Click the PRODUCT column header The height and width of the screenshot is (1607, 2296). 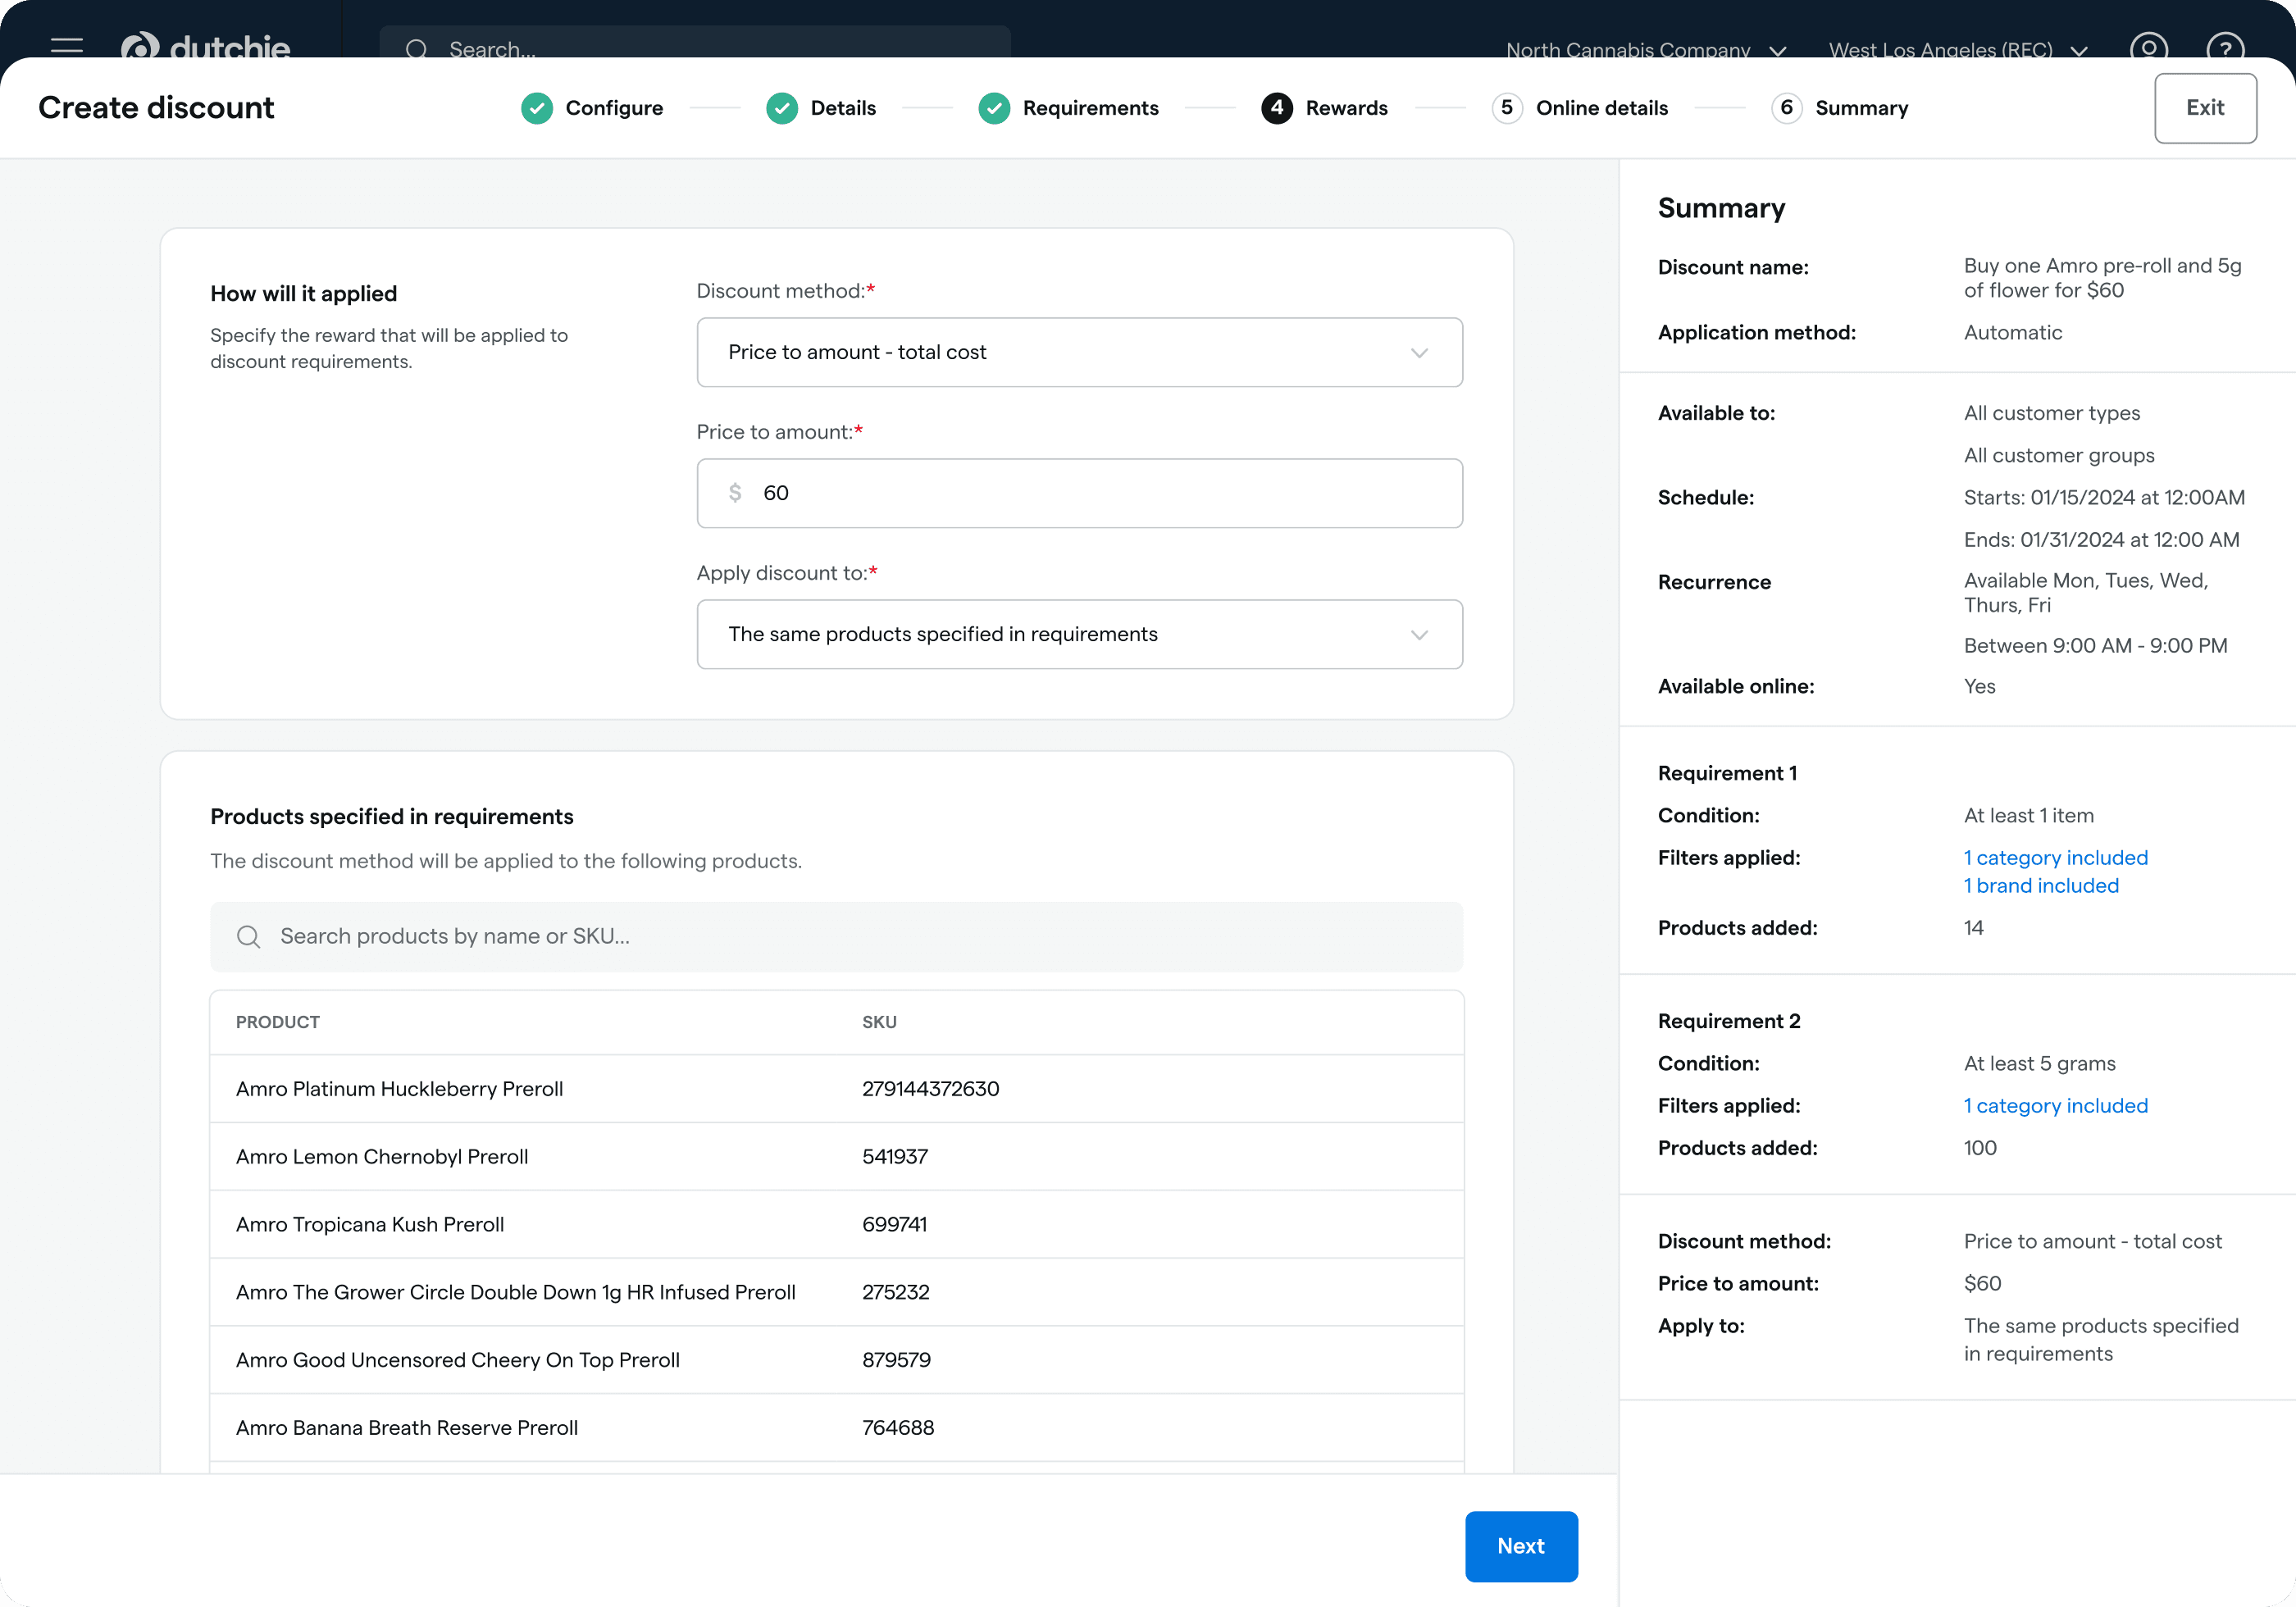click(x=278, y=1022)
